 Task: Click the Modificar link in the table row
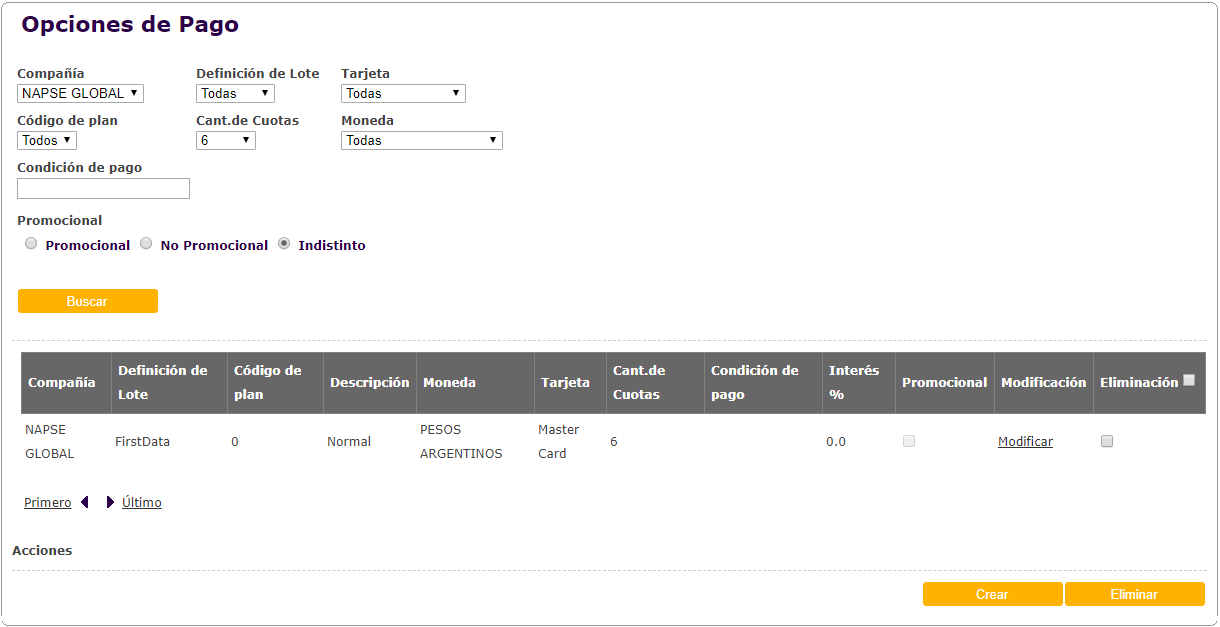(1025, 441)
